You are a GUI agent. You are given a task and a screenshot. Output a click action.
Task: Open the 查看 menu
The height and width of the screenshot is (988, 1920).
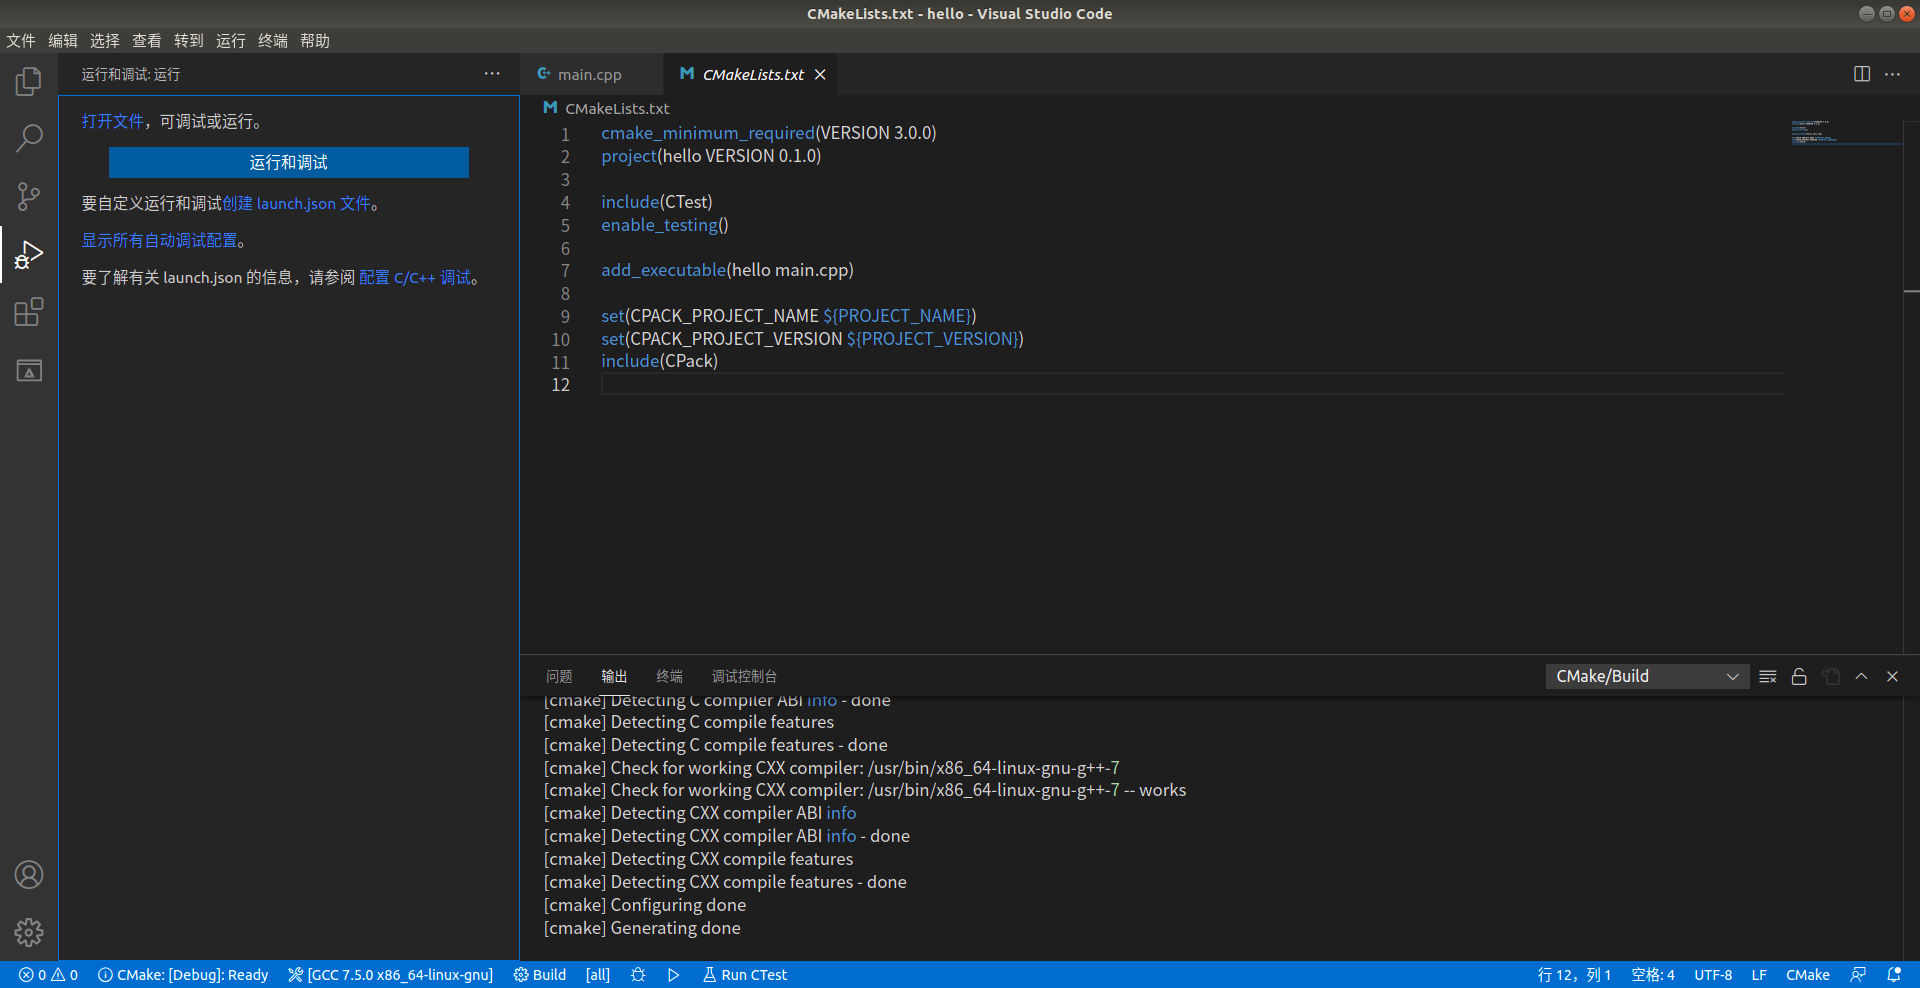(x=147, y=41)
